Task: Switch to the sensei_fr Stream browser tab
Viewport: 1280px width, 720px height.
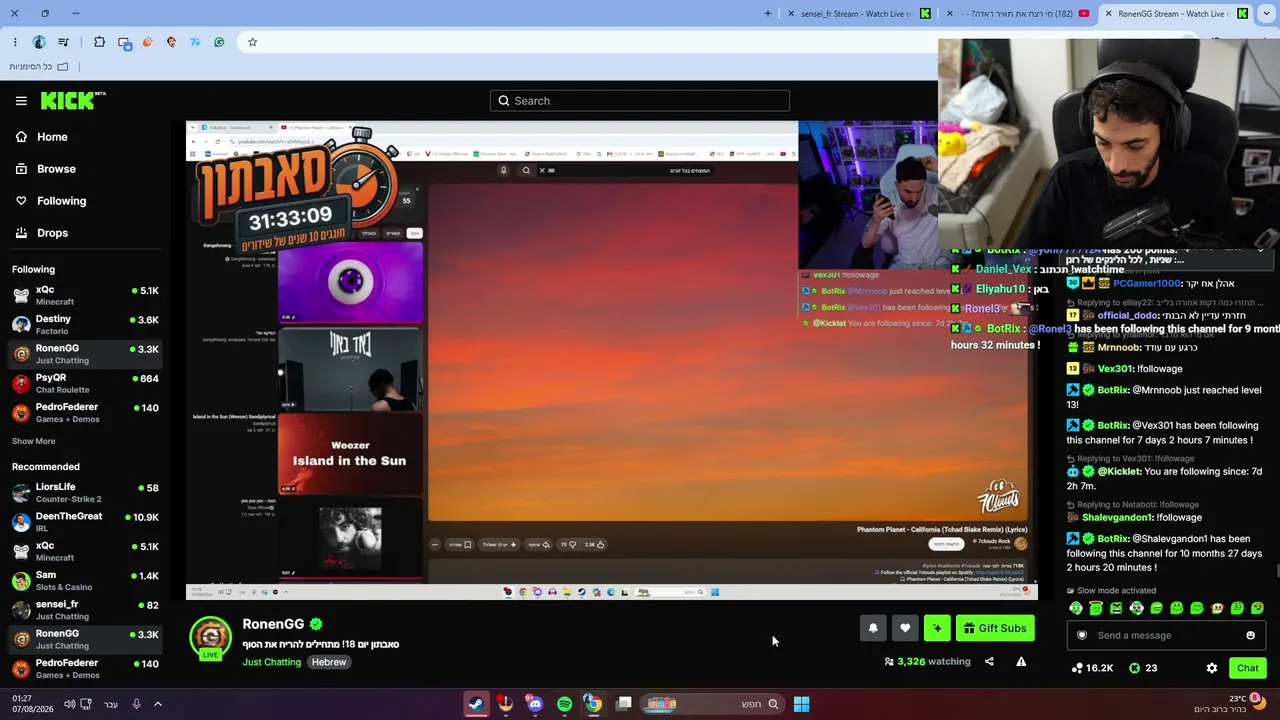Action: point(858,14)
